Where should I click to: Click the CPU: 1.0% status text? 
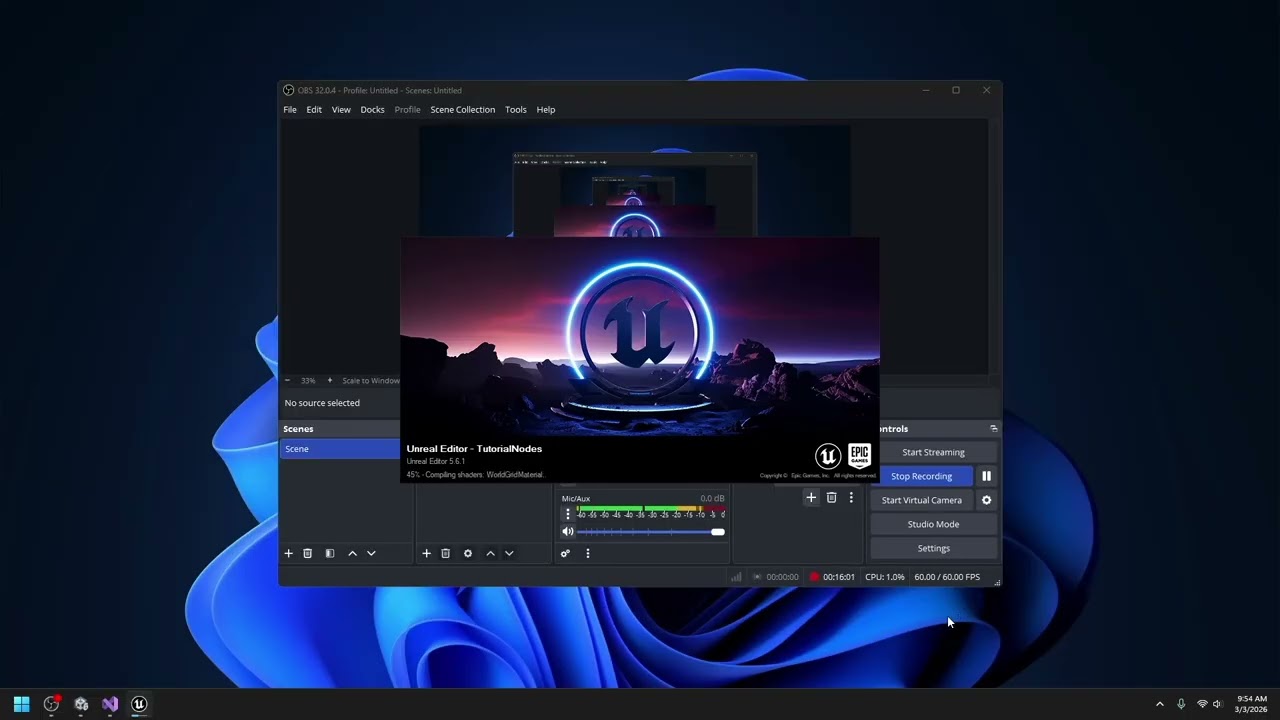point(885,577)
